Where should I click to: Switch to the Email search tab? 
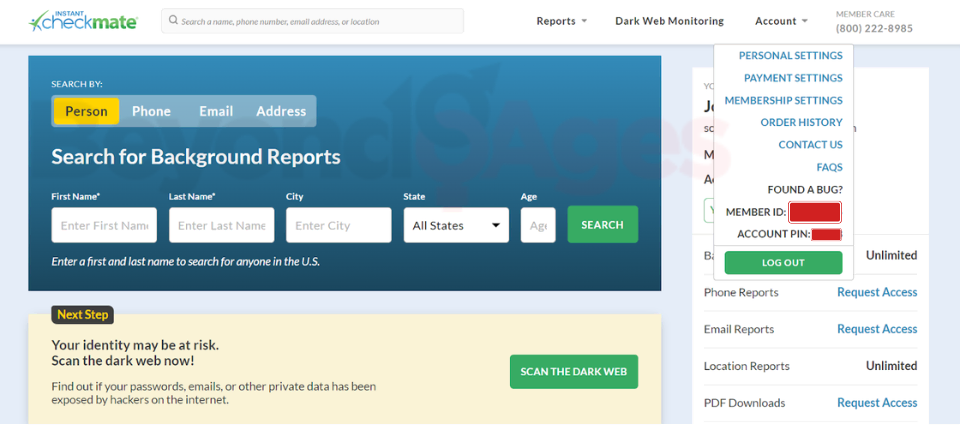click(216, 111)
